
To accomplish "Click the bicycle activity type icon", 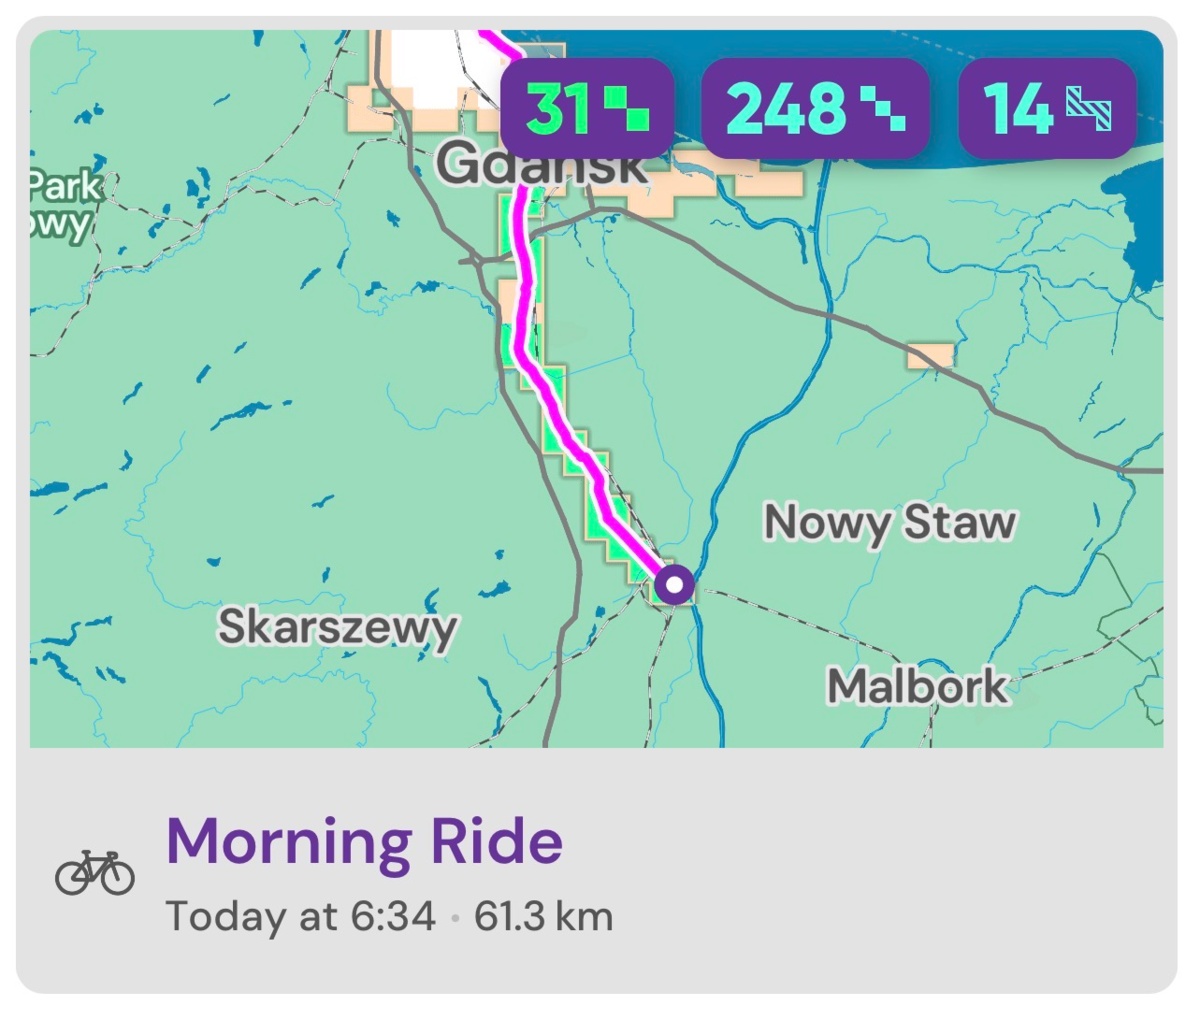I will click(x=94, y=872).
